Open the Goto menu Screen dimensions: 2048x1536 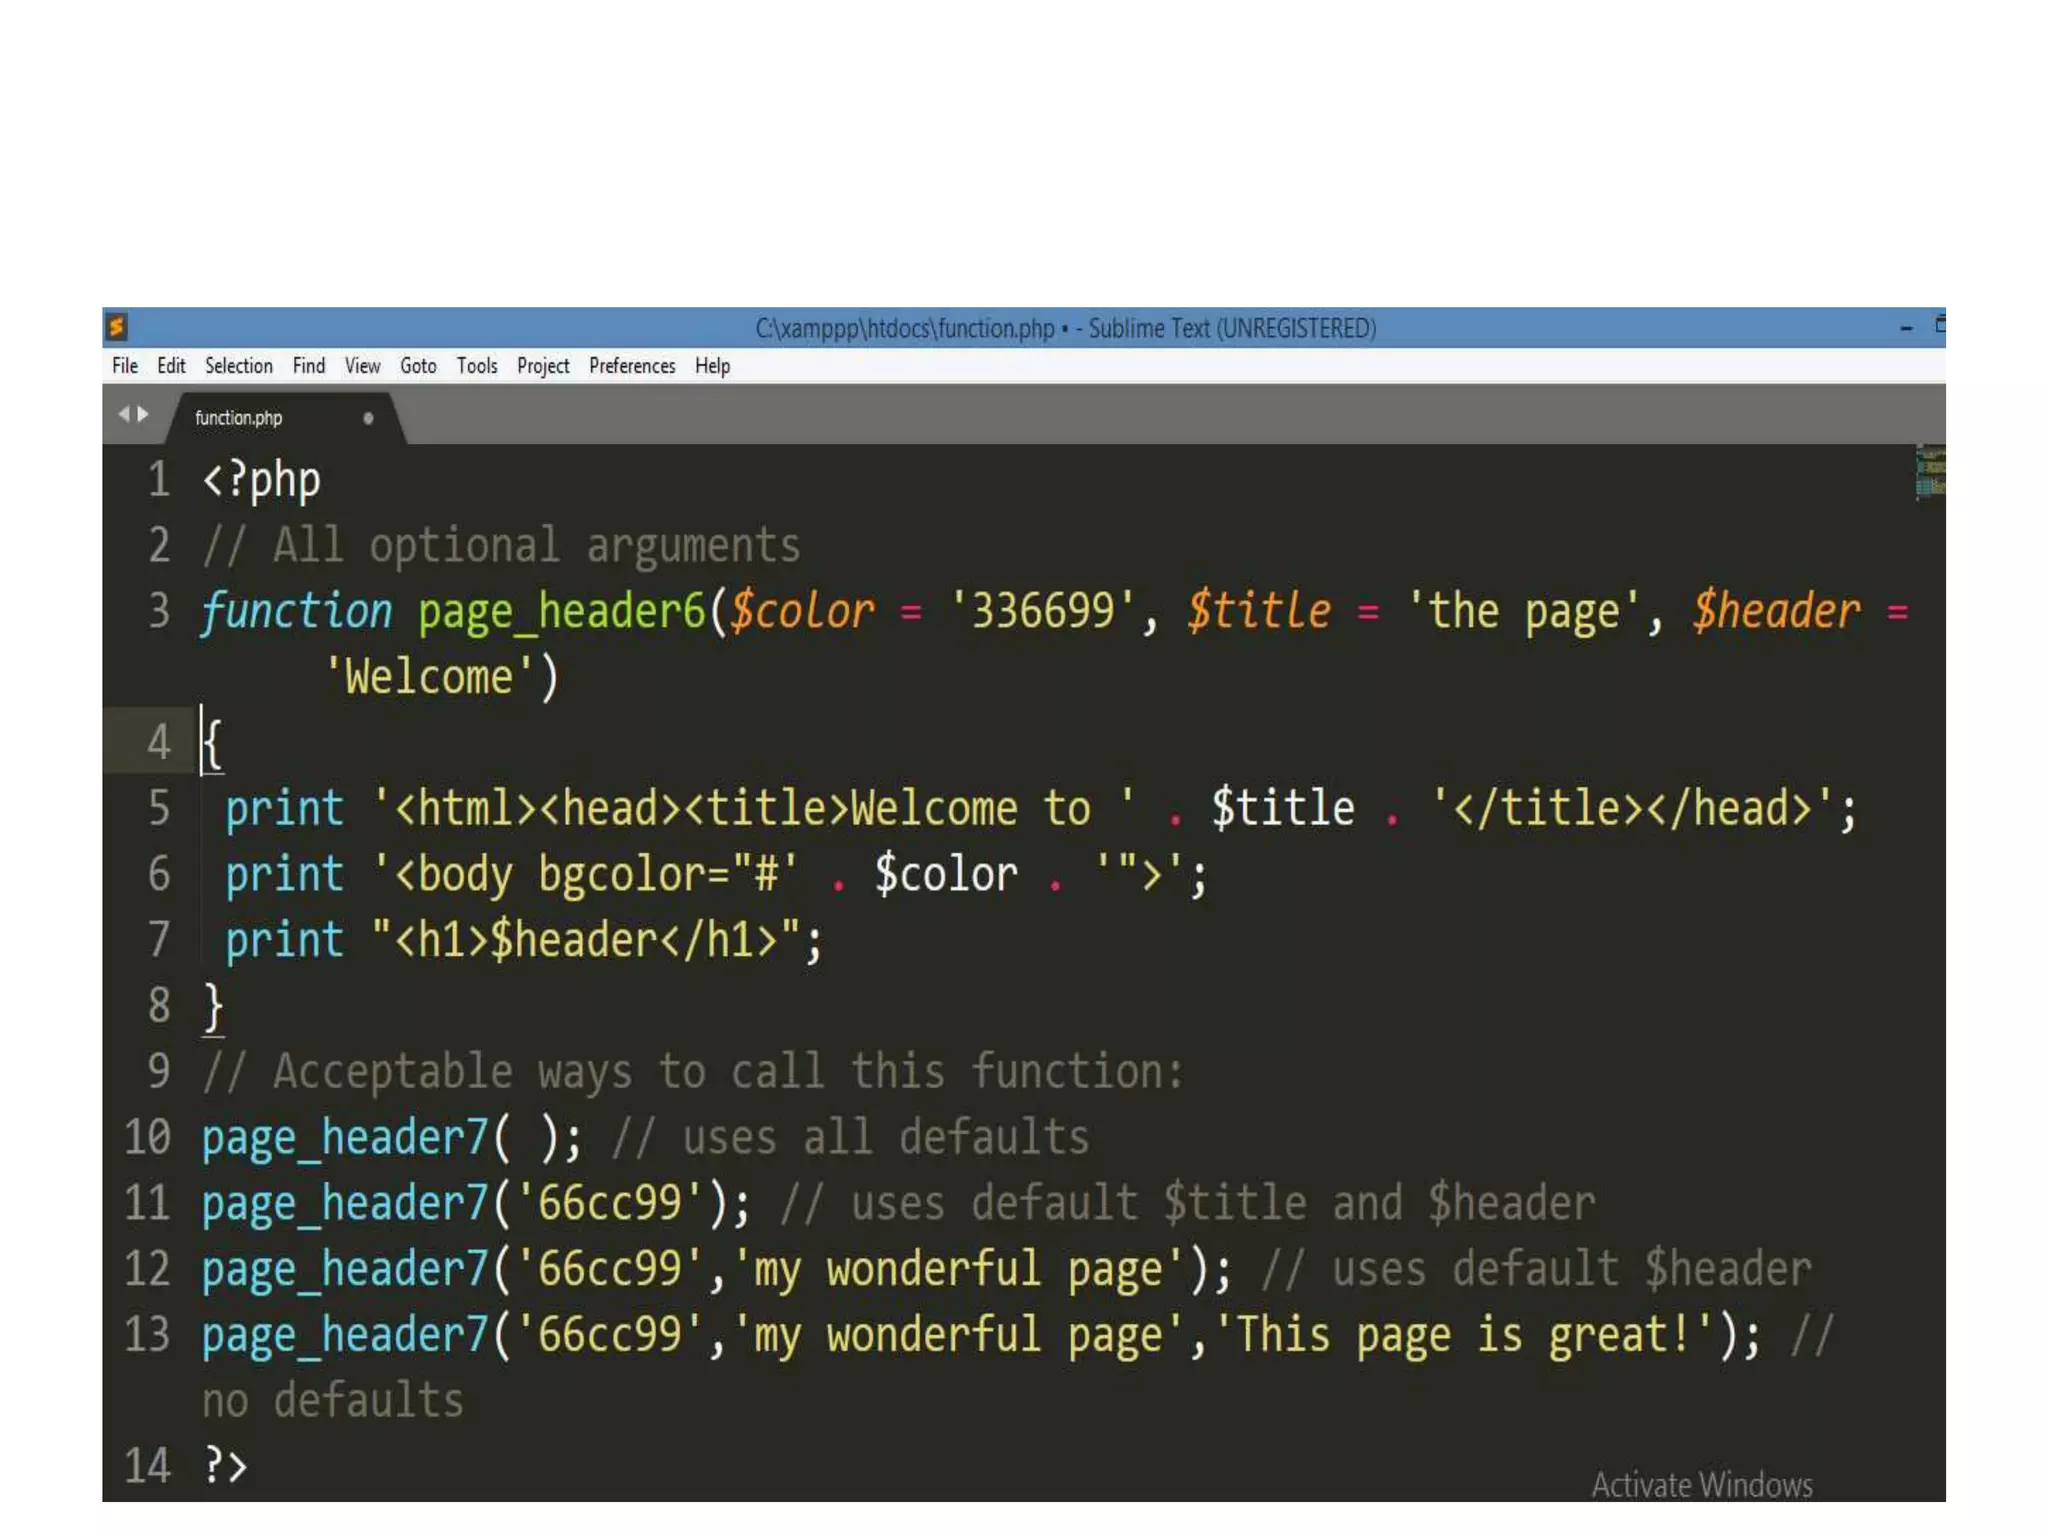[x=418, y=366]
